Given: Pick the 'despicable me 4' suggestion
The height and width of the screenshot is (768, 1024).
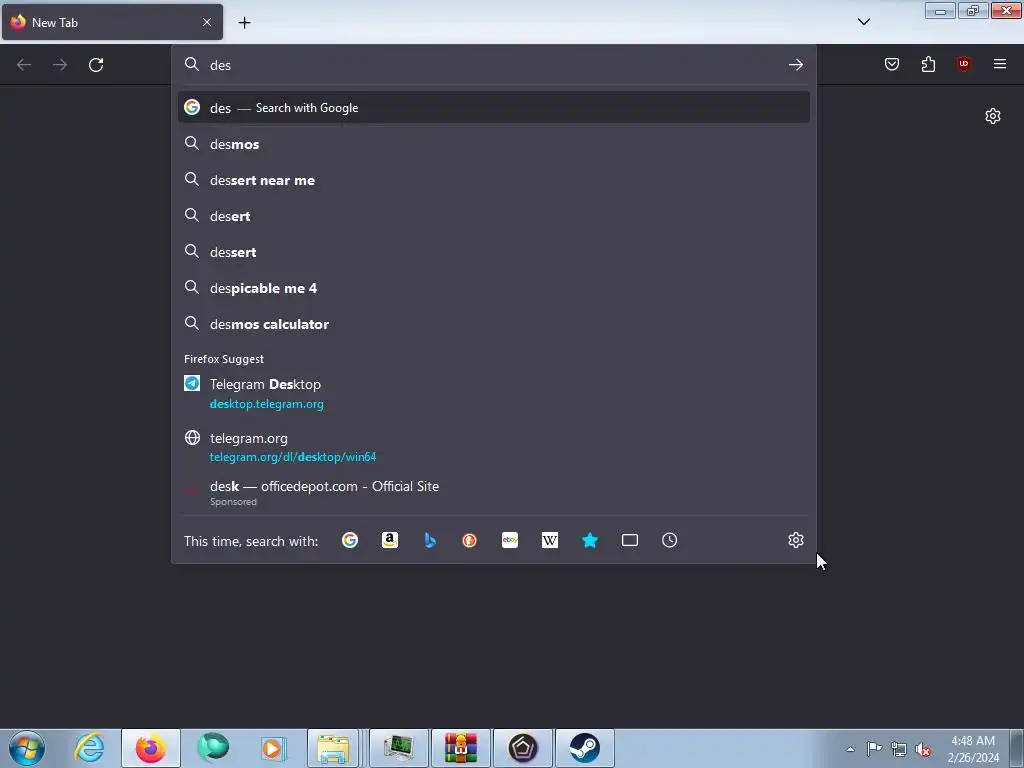Looking at the screenshot, I should click(x=494, y=287).
